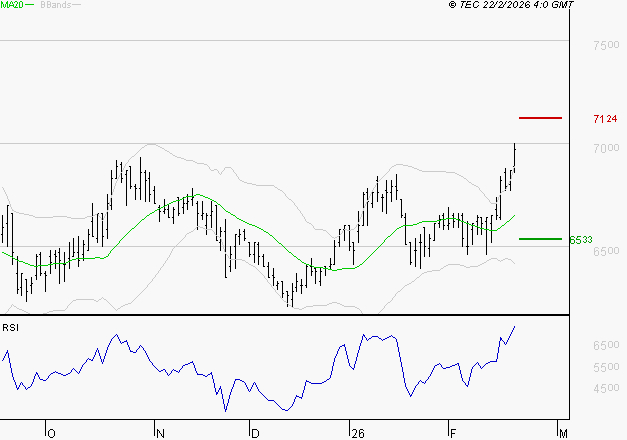Viewport: 627px width, 440px height.
Task: Click the F month label on time axis
Action: point(453,434)
